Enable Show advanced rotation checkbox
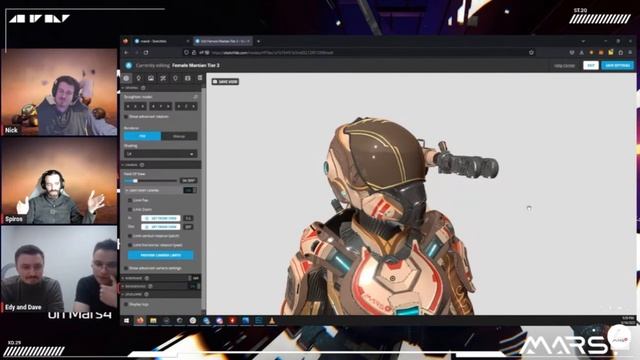 point(126,117)
